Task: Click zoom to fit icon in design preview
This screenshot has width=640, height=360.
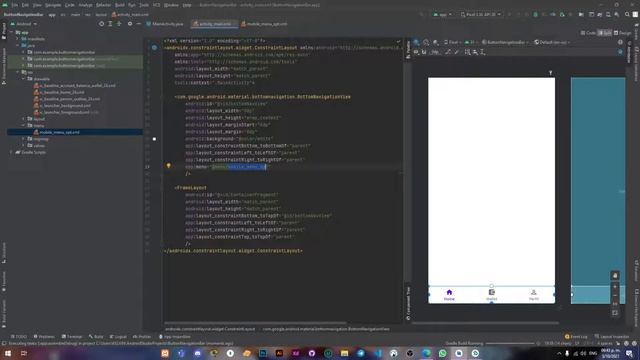Action: [615, 313]
